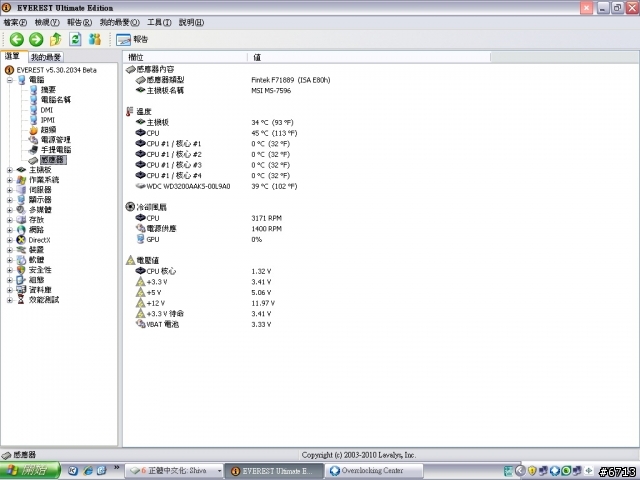The width and height of the screenshot is (640, 480).
Task: Select the GPU fan 0% row
Action: click(199, 239)
